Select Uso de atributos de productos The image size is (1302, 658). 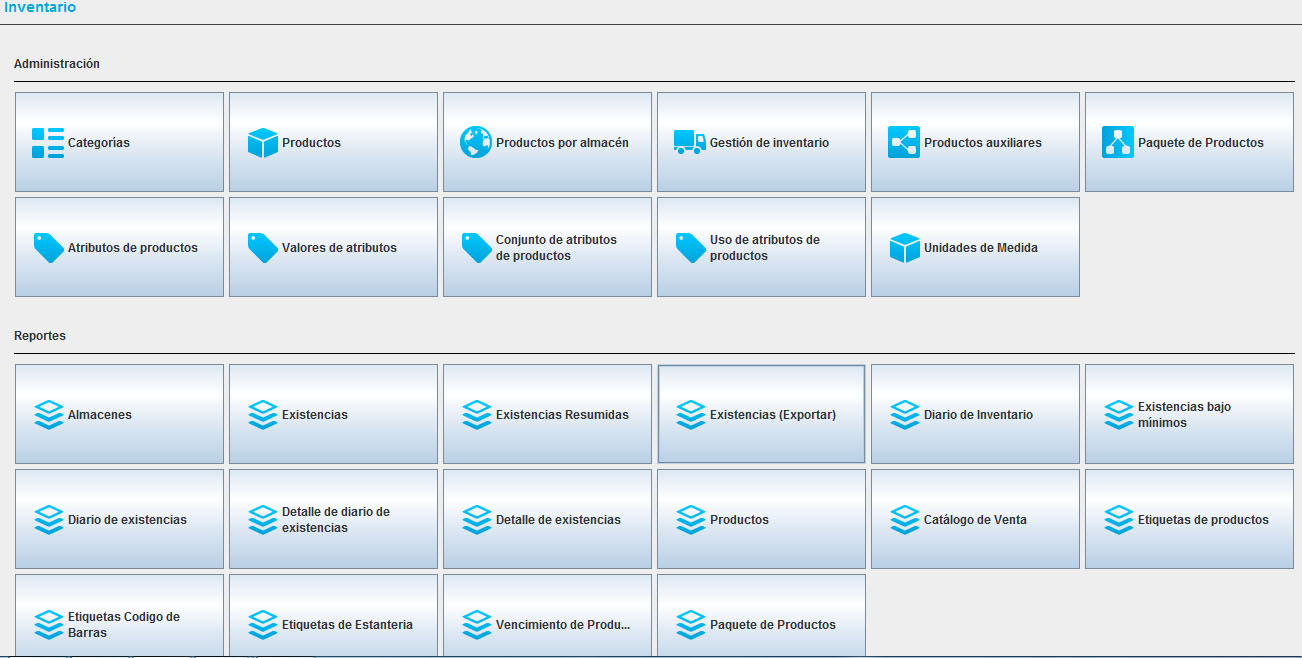[761, 247]
